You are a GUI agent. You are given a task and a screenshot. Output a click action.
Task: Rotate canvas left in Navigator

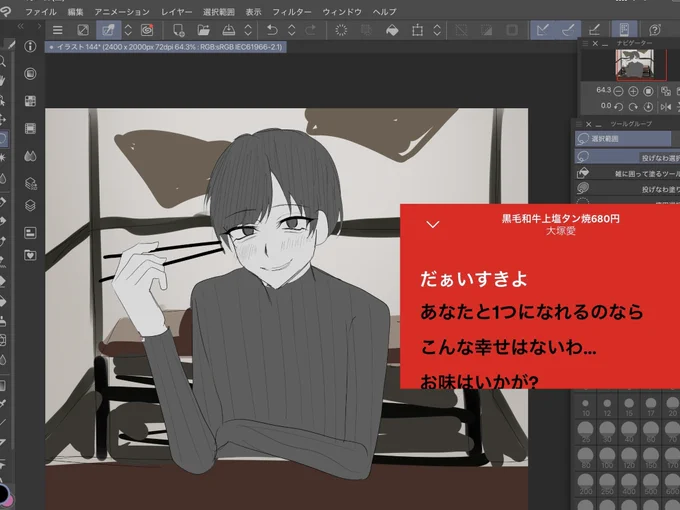coord(618,107)
